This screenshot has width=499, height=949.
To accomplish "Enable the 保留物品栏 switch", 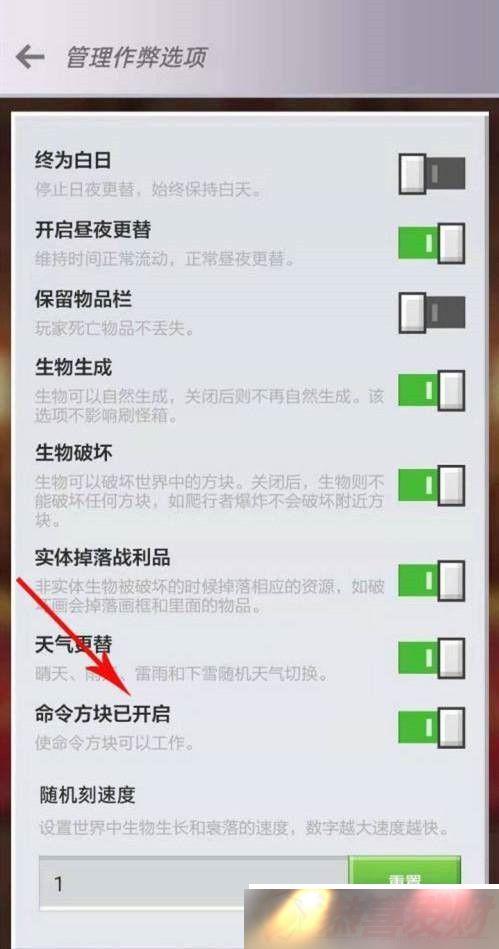I will 432,313.
